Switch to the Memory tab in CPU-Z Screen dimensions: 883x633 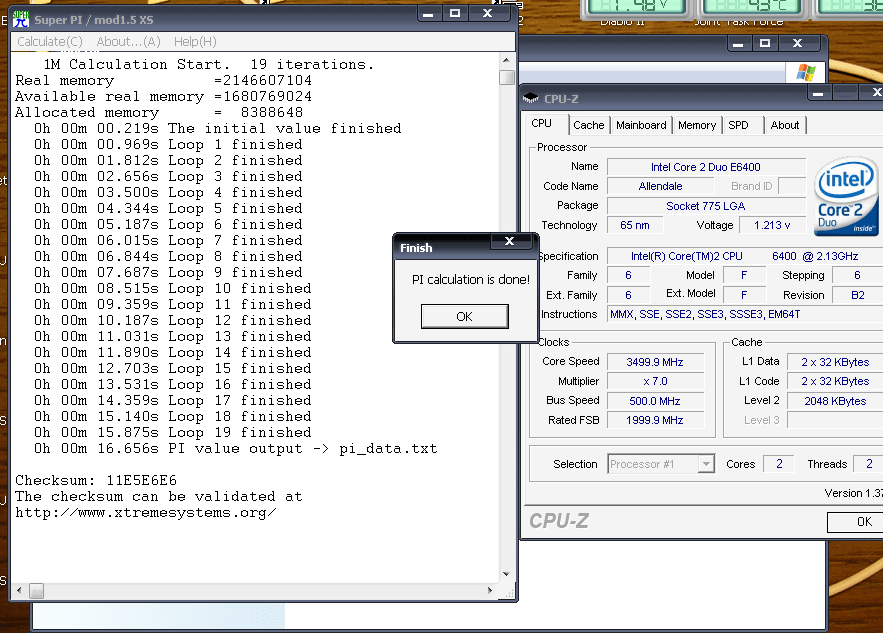pyautogui.click(x=697, y=125)
